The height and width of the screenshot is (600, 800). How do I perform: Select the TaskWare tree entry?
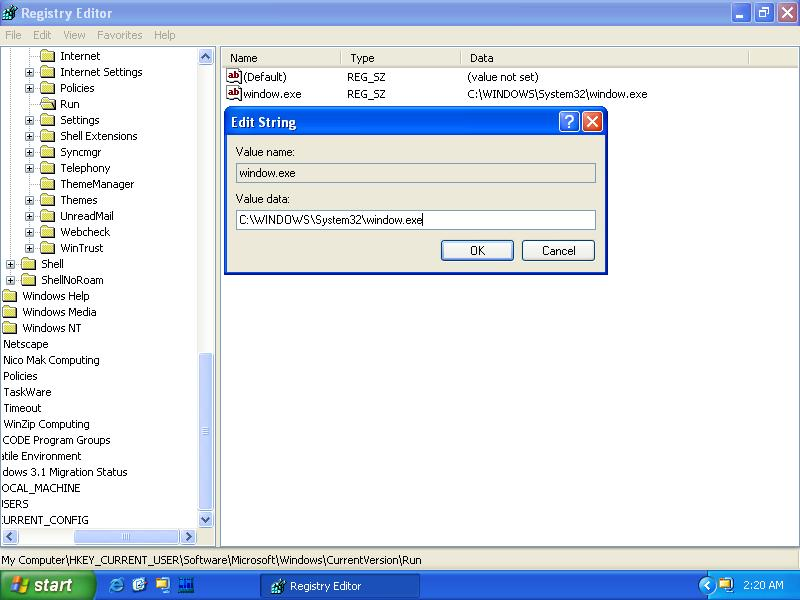tap(27, 392)
